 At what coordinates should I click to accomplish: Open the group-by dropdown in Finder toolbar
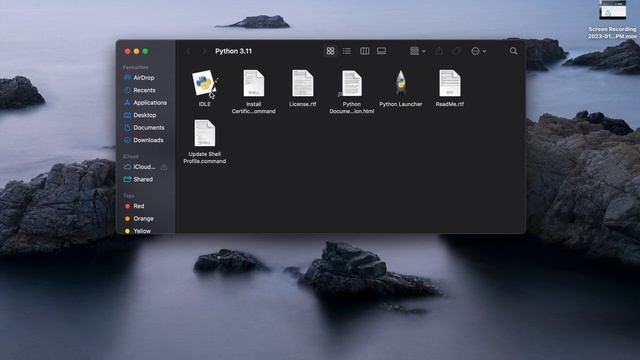click(x=418, y=51)
